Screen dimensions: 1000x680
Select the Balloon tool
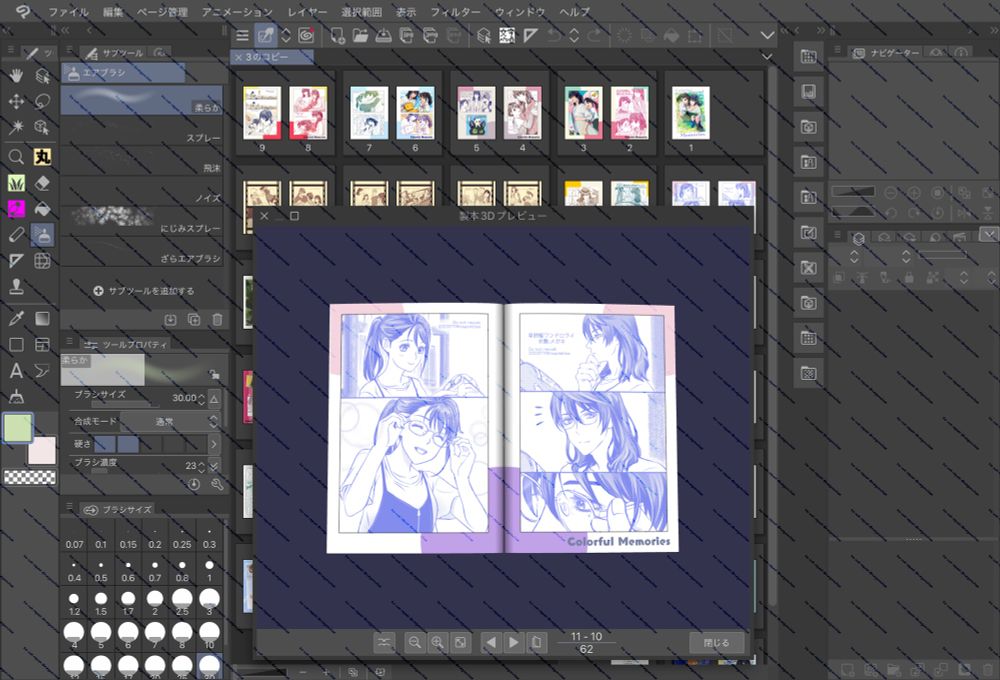point(42,371)
